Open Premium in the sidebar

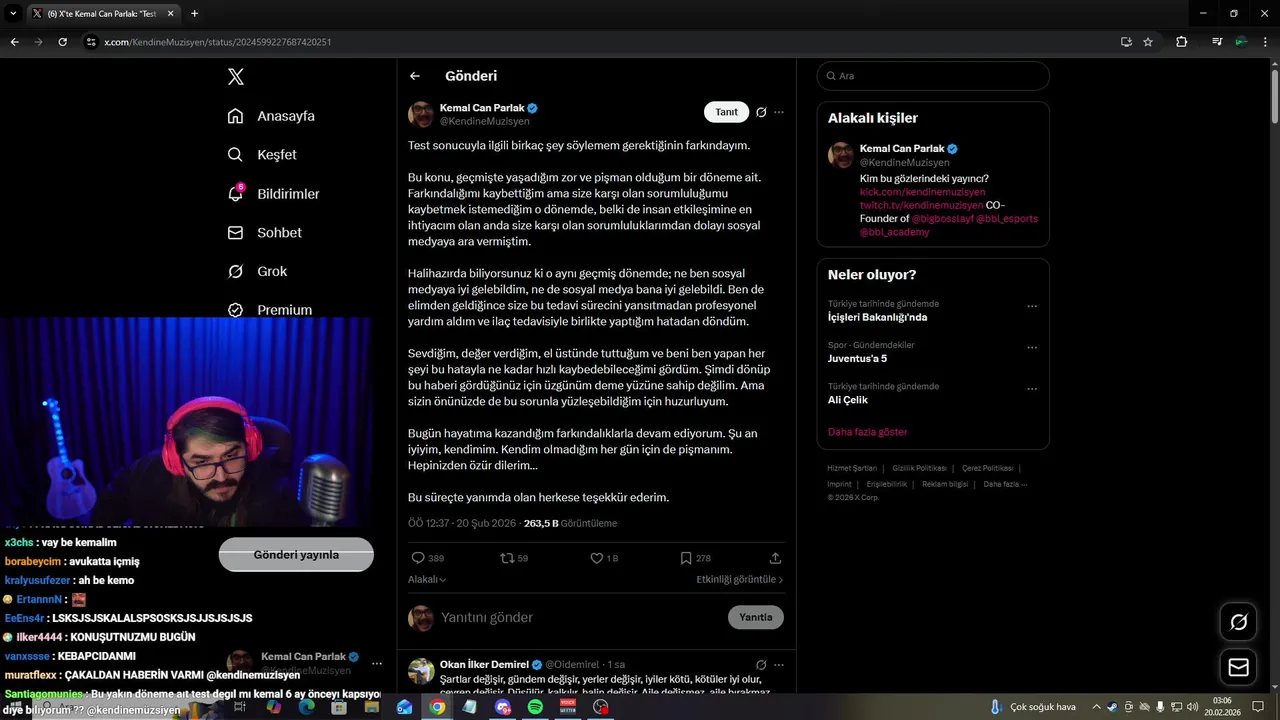point(270,310)
